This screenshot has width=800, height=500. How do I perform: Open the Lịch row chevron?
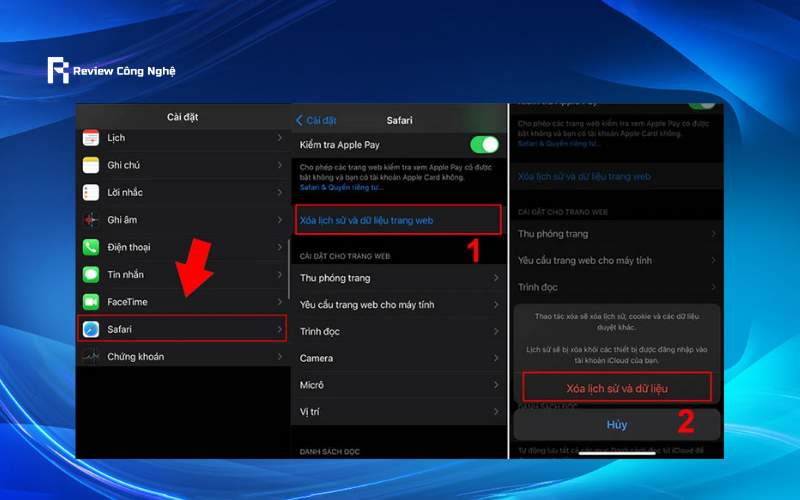280,138
